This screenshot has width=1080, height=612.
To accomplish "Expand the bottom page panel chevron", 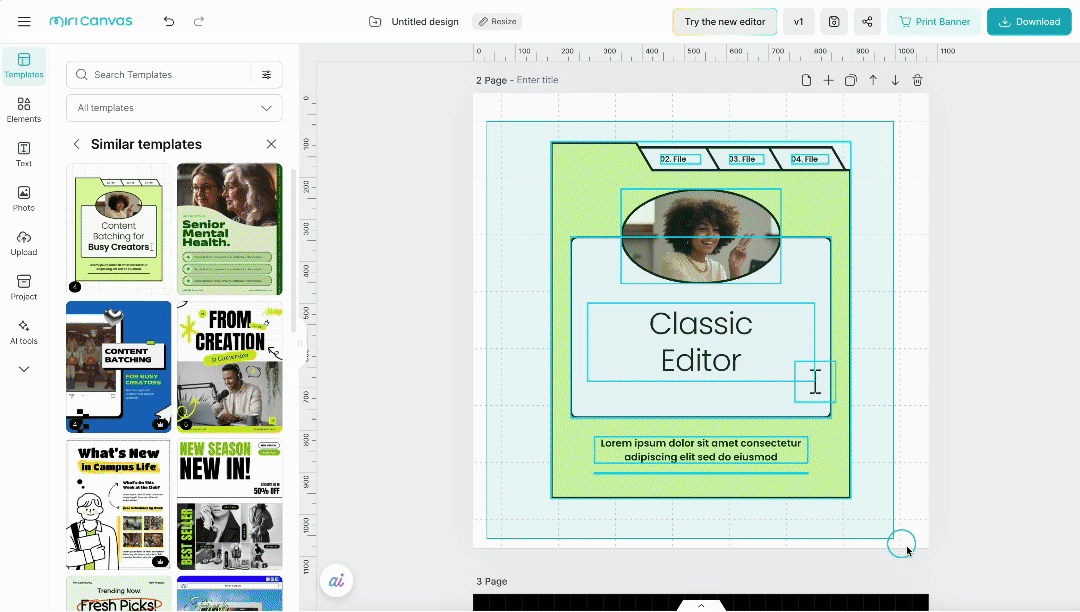I will (701, 606).
